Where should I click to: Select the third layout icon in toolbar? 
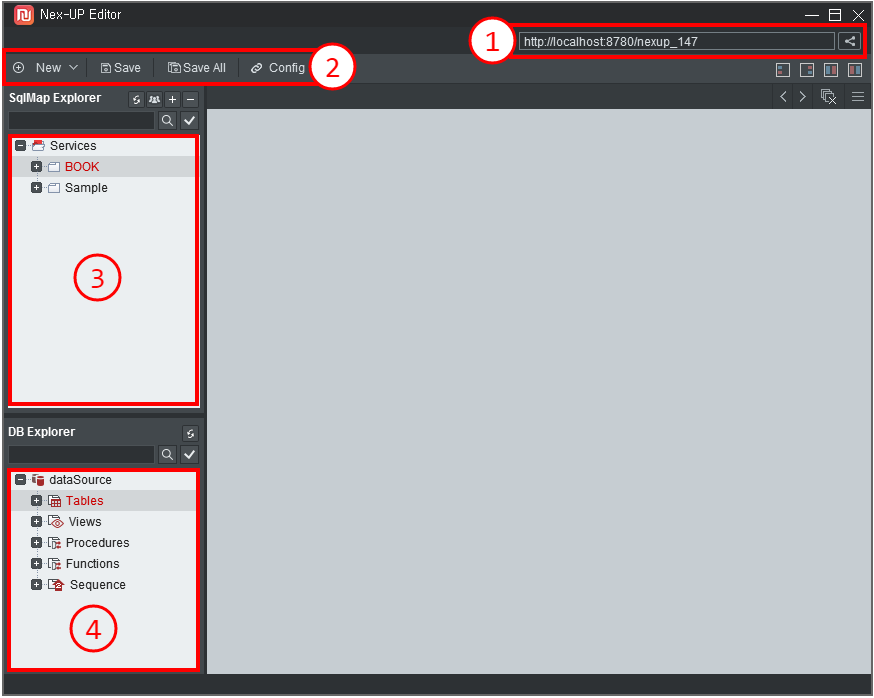point(831,70)
